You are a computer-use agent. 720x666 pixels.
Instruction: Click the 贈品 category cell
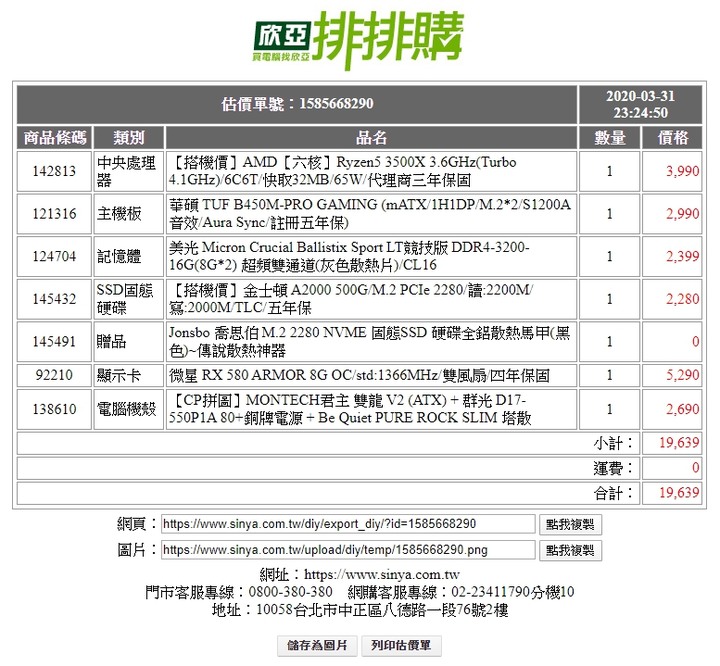(129, 342)
